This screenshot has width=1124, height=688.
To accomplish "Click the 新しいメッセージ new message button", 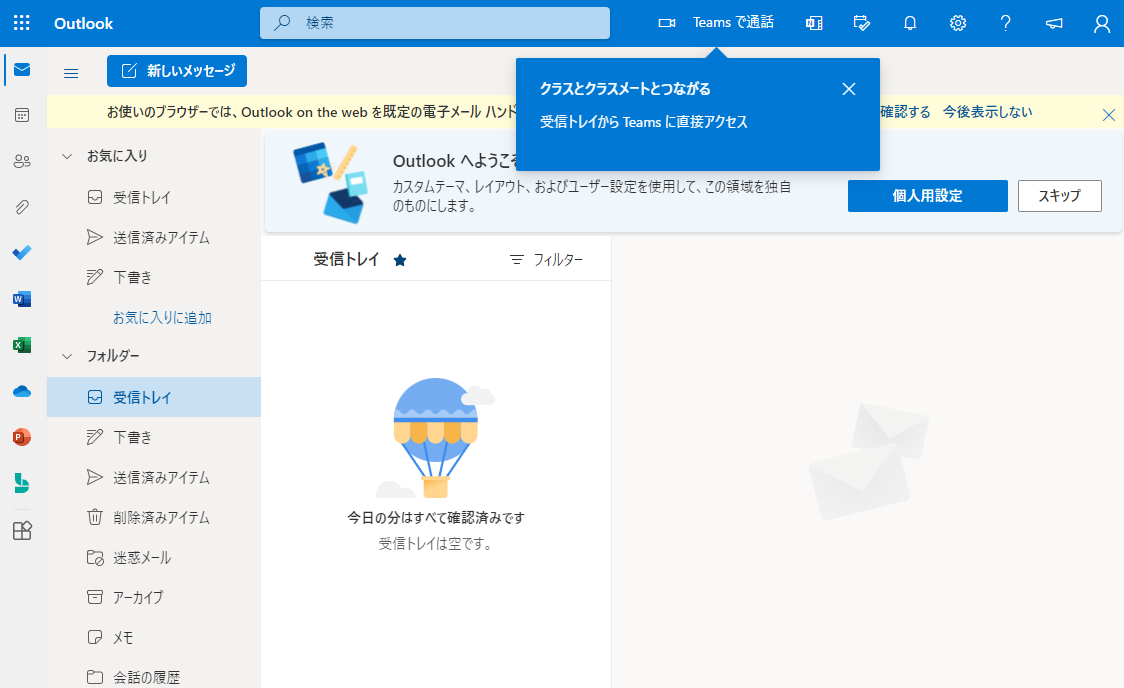I will pos(177,71).
